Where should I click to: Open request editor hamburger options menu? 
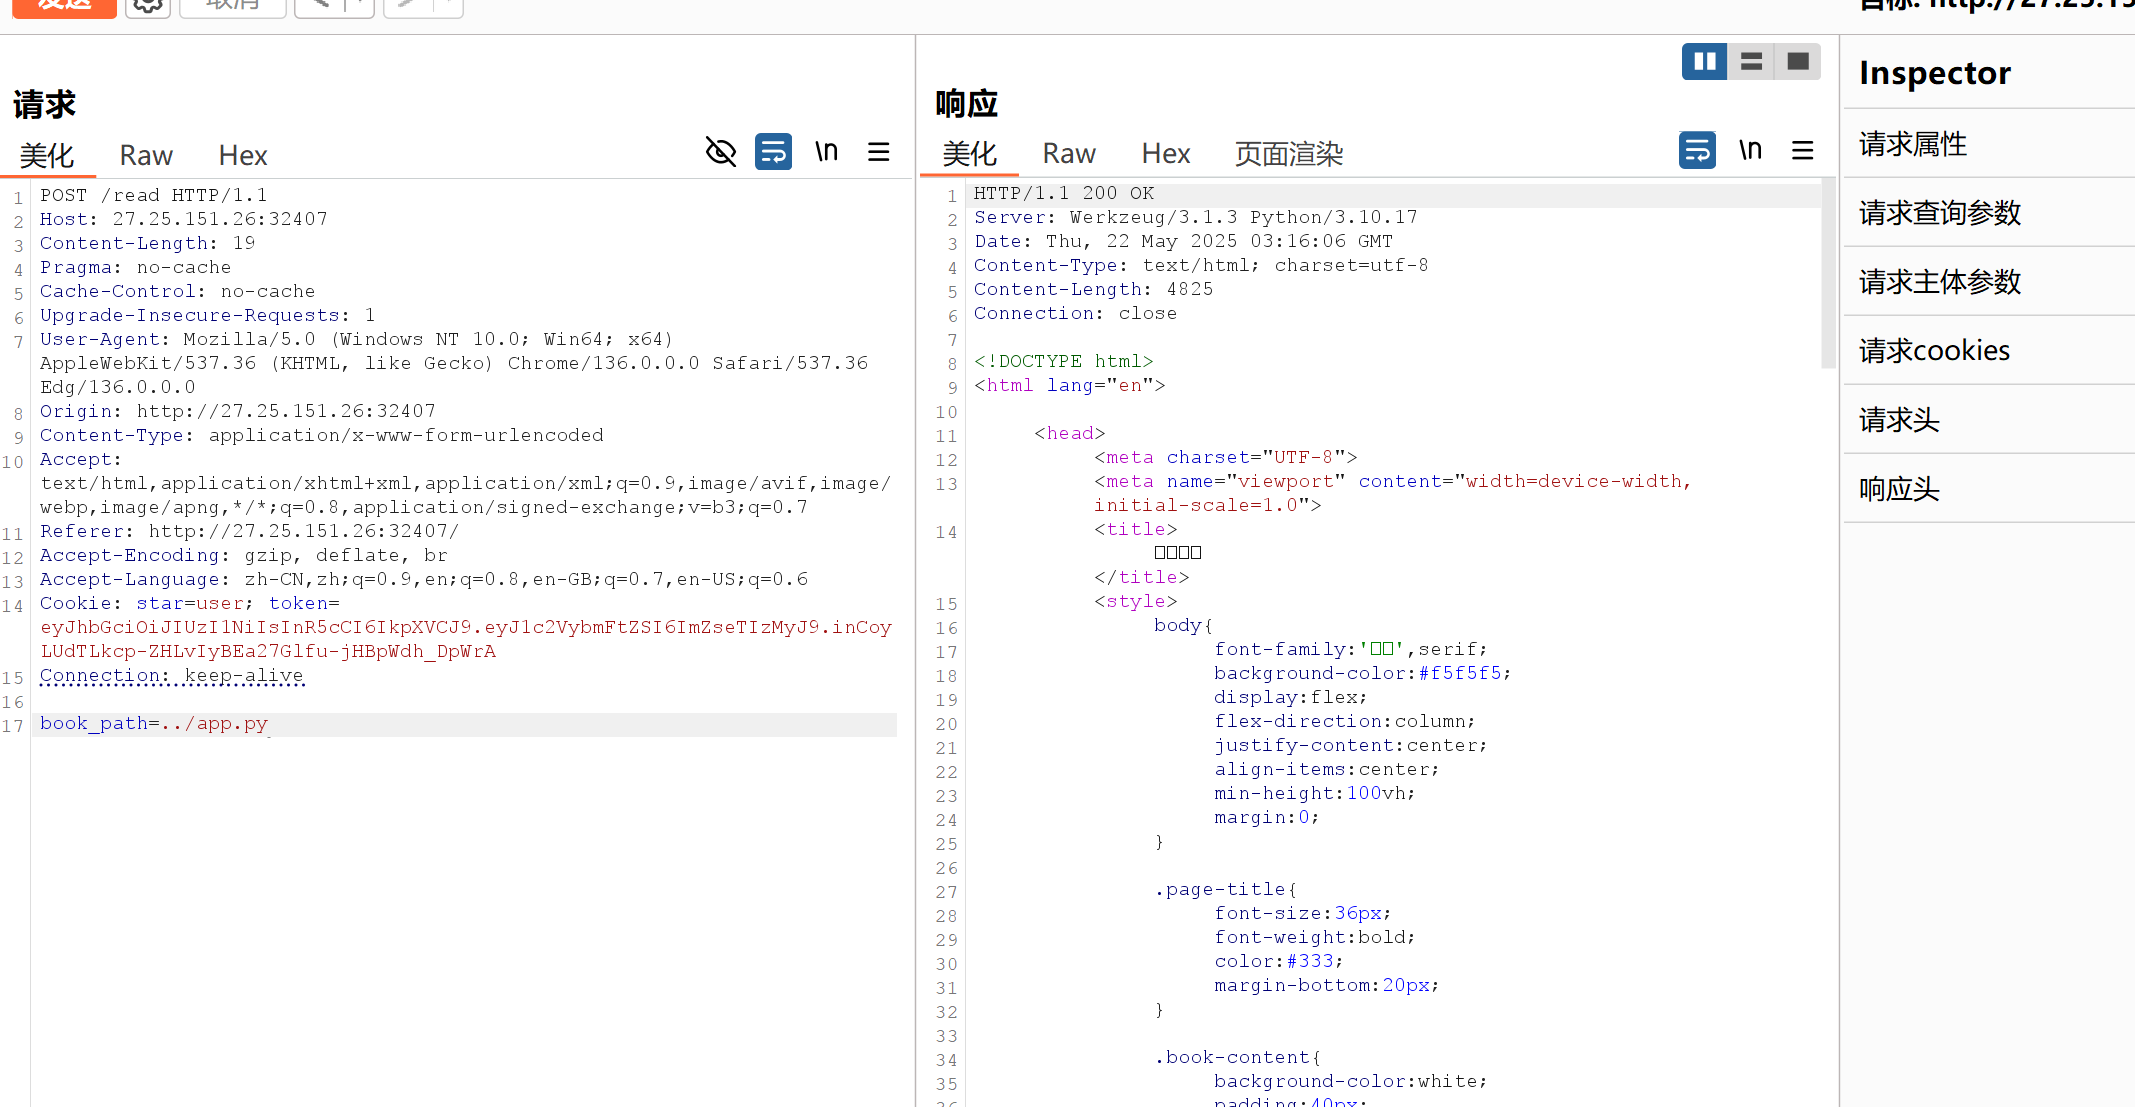[x=879, y=152]
